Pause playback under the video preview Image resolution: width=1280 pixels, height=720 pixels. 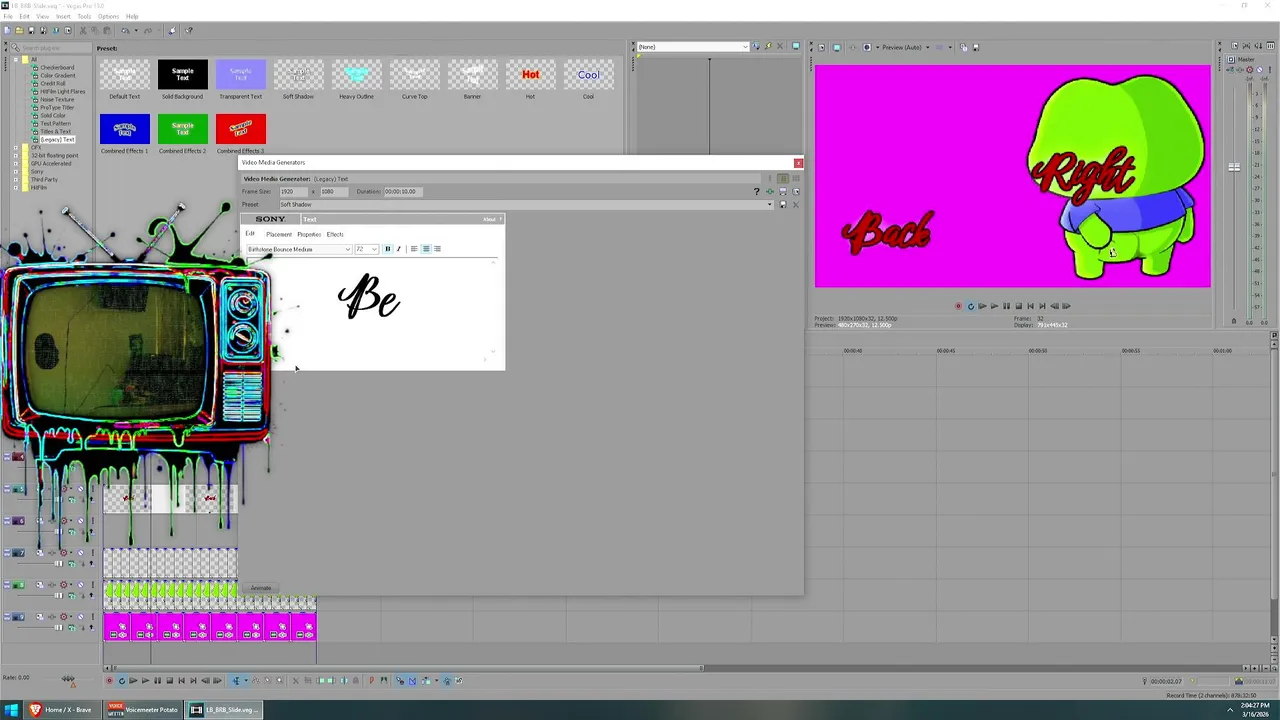tap(1006, 306)
